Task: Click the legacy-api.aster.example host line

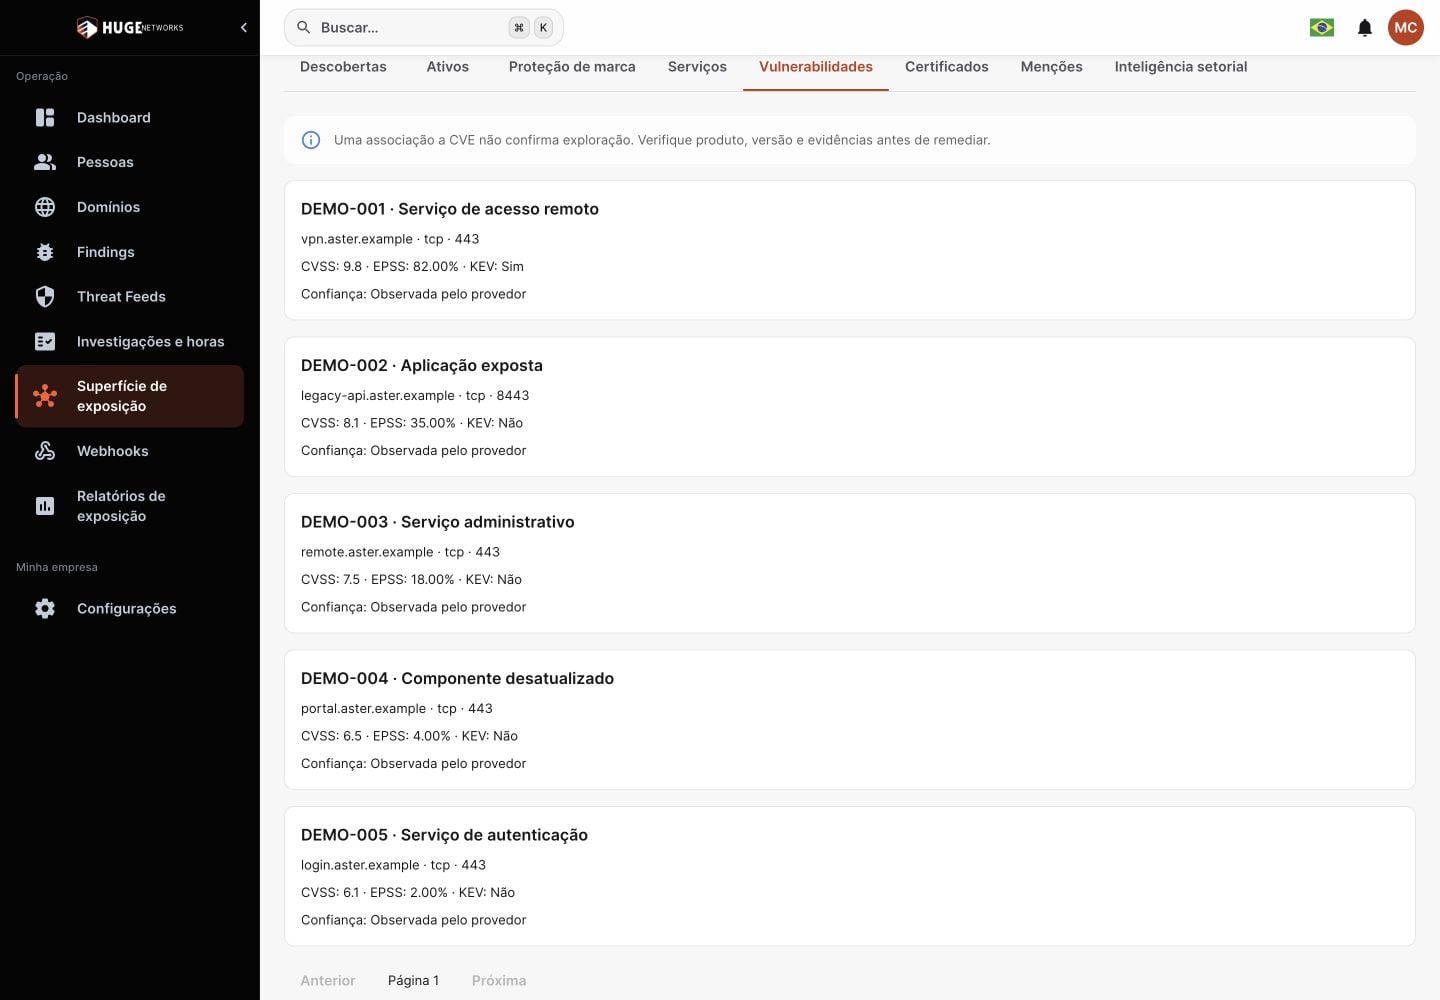Action: click(415, 396)
